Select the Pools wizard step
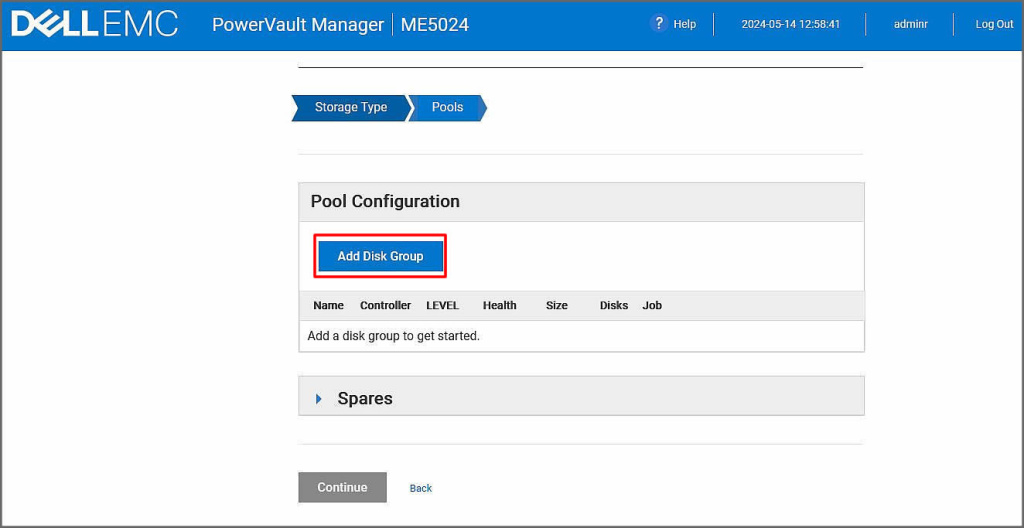Viewport: 1024px width, 528px height. coord(447,107)
